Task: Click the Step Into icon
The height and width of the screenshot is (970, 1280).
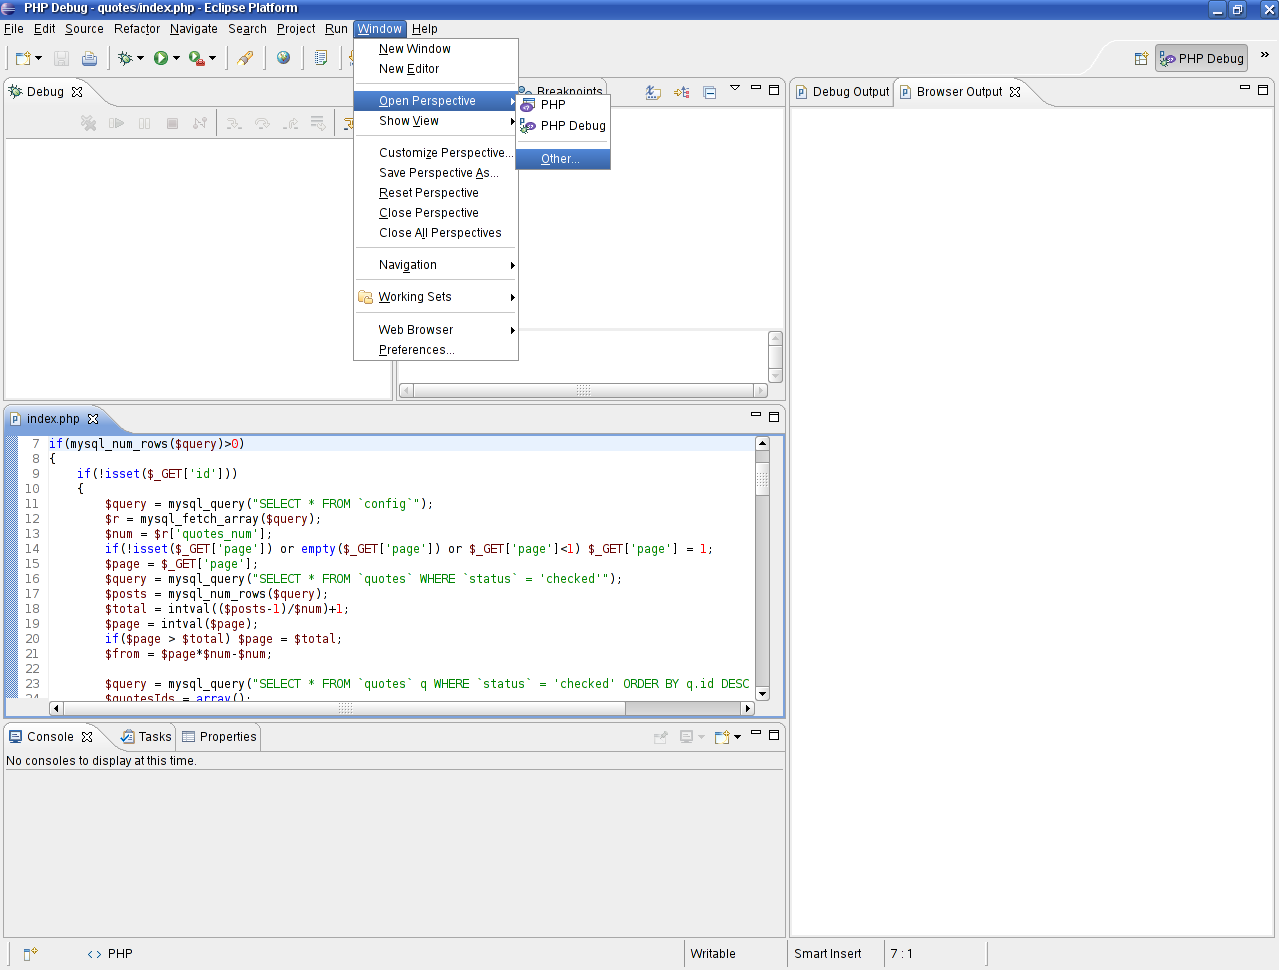Action: [234, 123]
